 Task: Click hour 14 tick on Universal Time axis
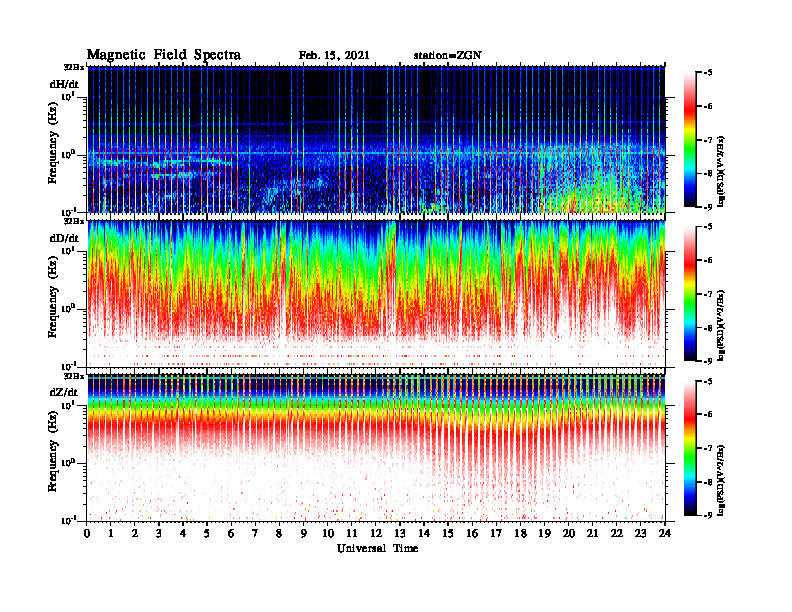(x=424, y=533)
